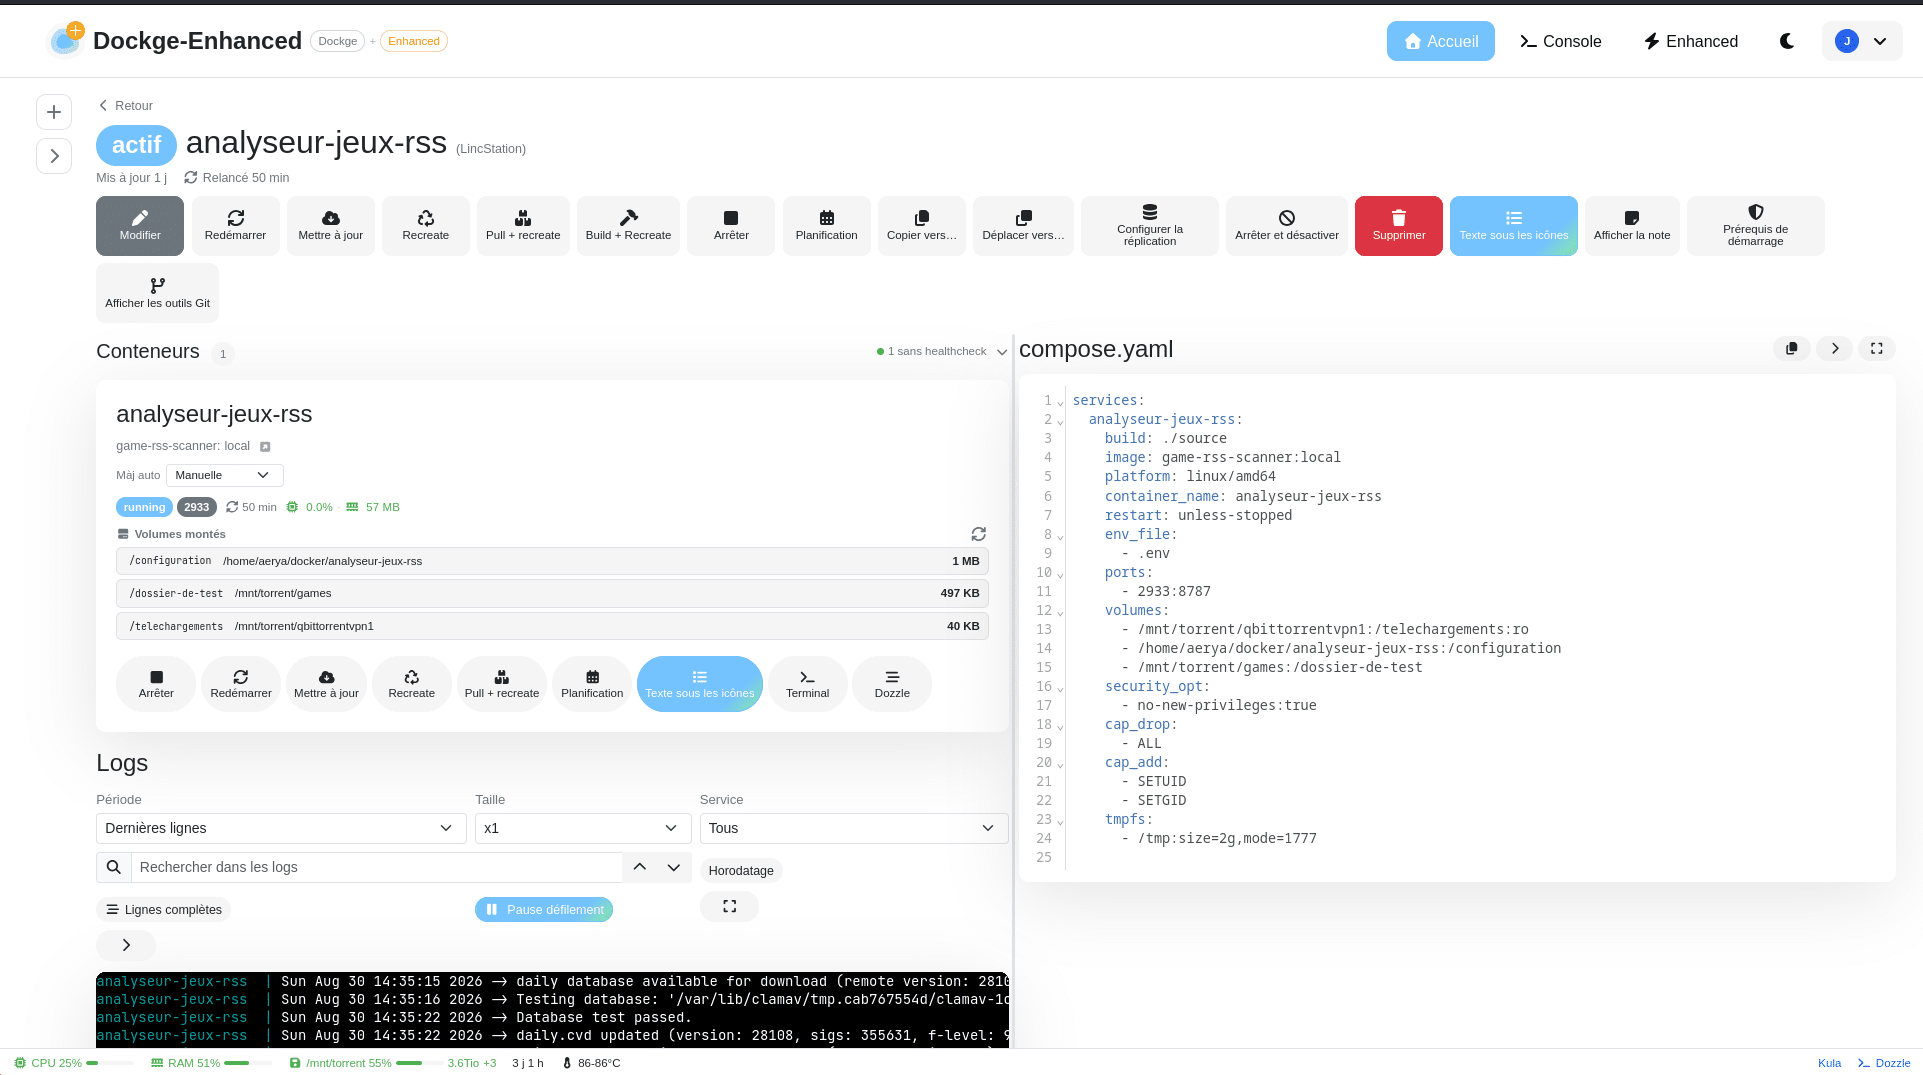Viewport: 1923px width, 1075px height.
Task: Expand the 1 sans healthcheck chevron
Action: [x=1002, y=352]
